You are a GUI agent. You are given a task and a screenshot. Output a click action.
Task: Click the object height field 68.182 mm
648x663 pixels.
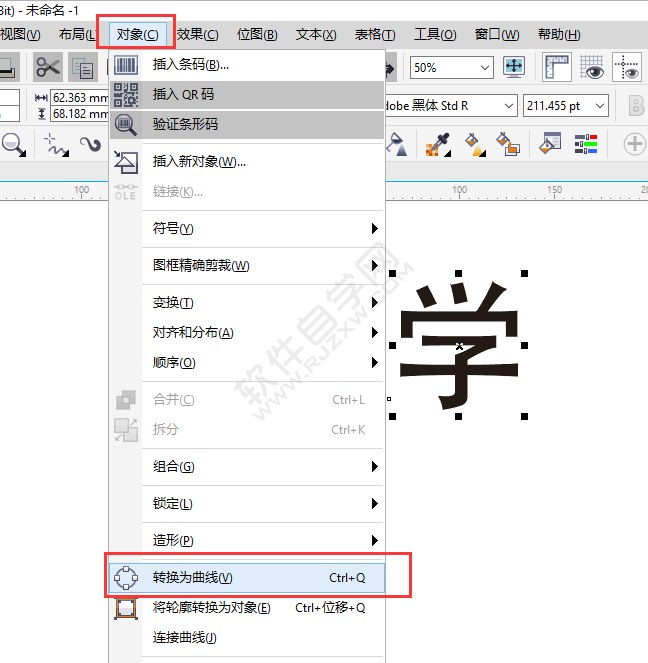79,114
